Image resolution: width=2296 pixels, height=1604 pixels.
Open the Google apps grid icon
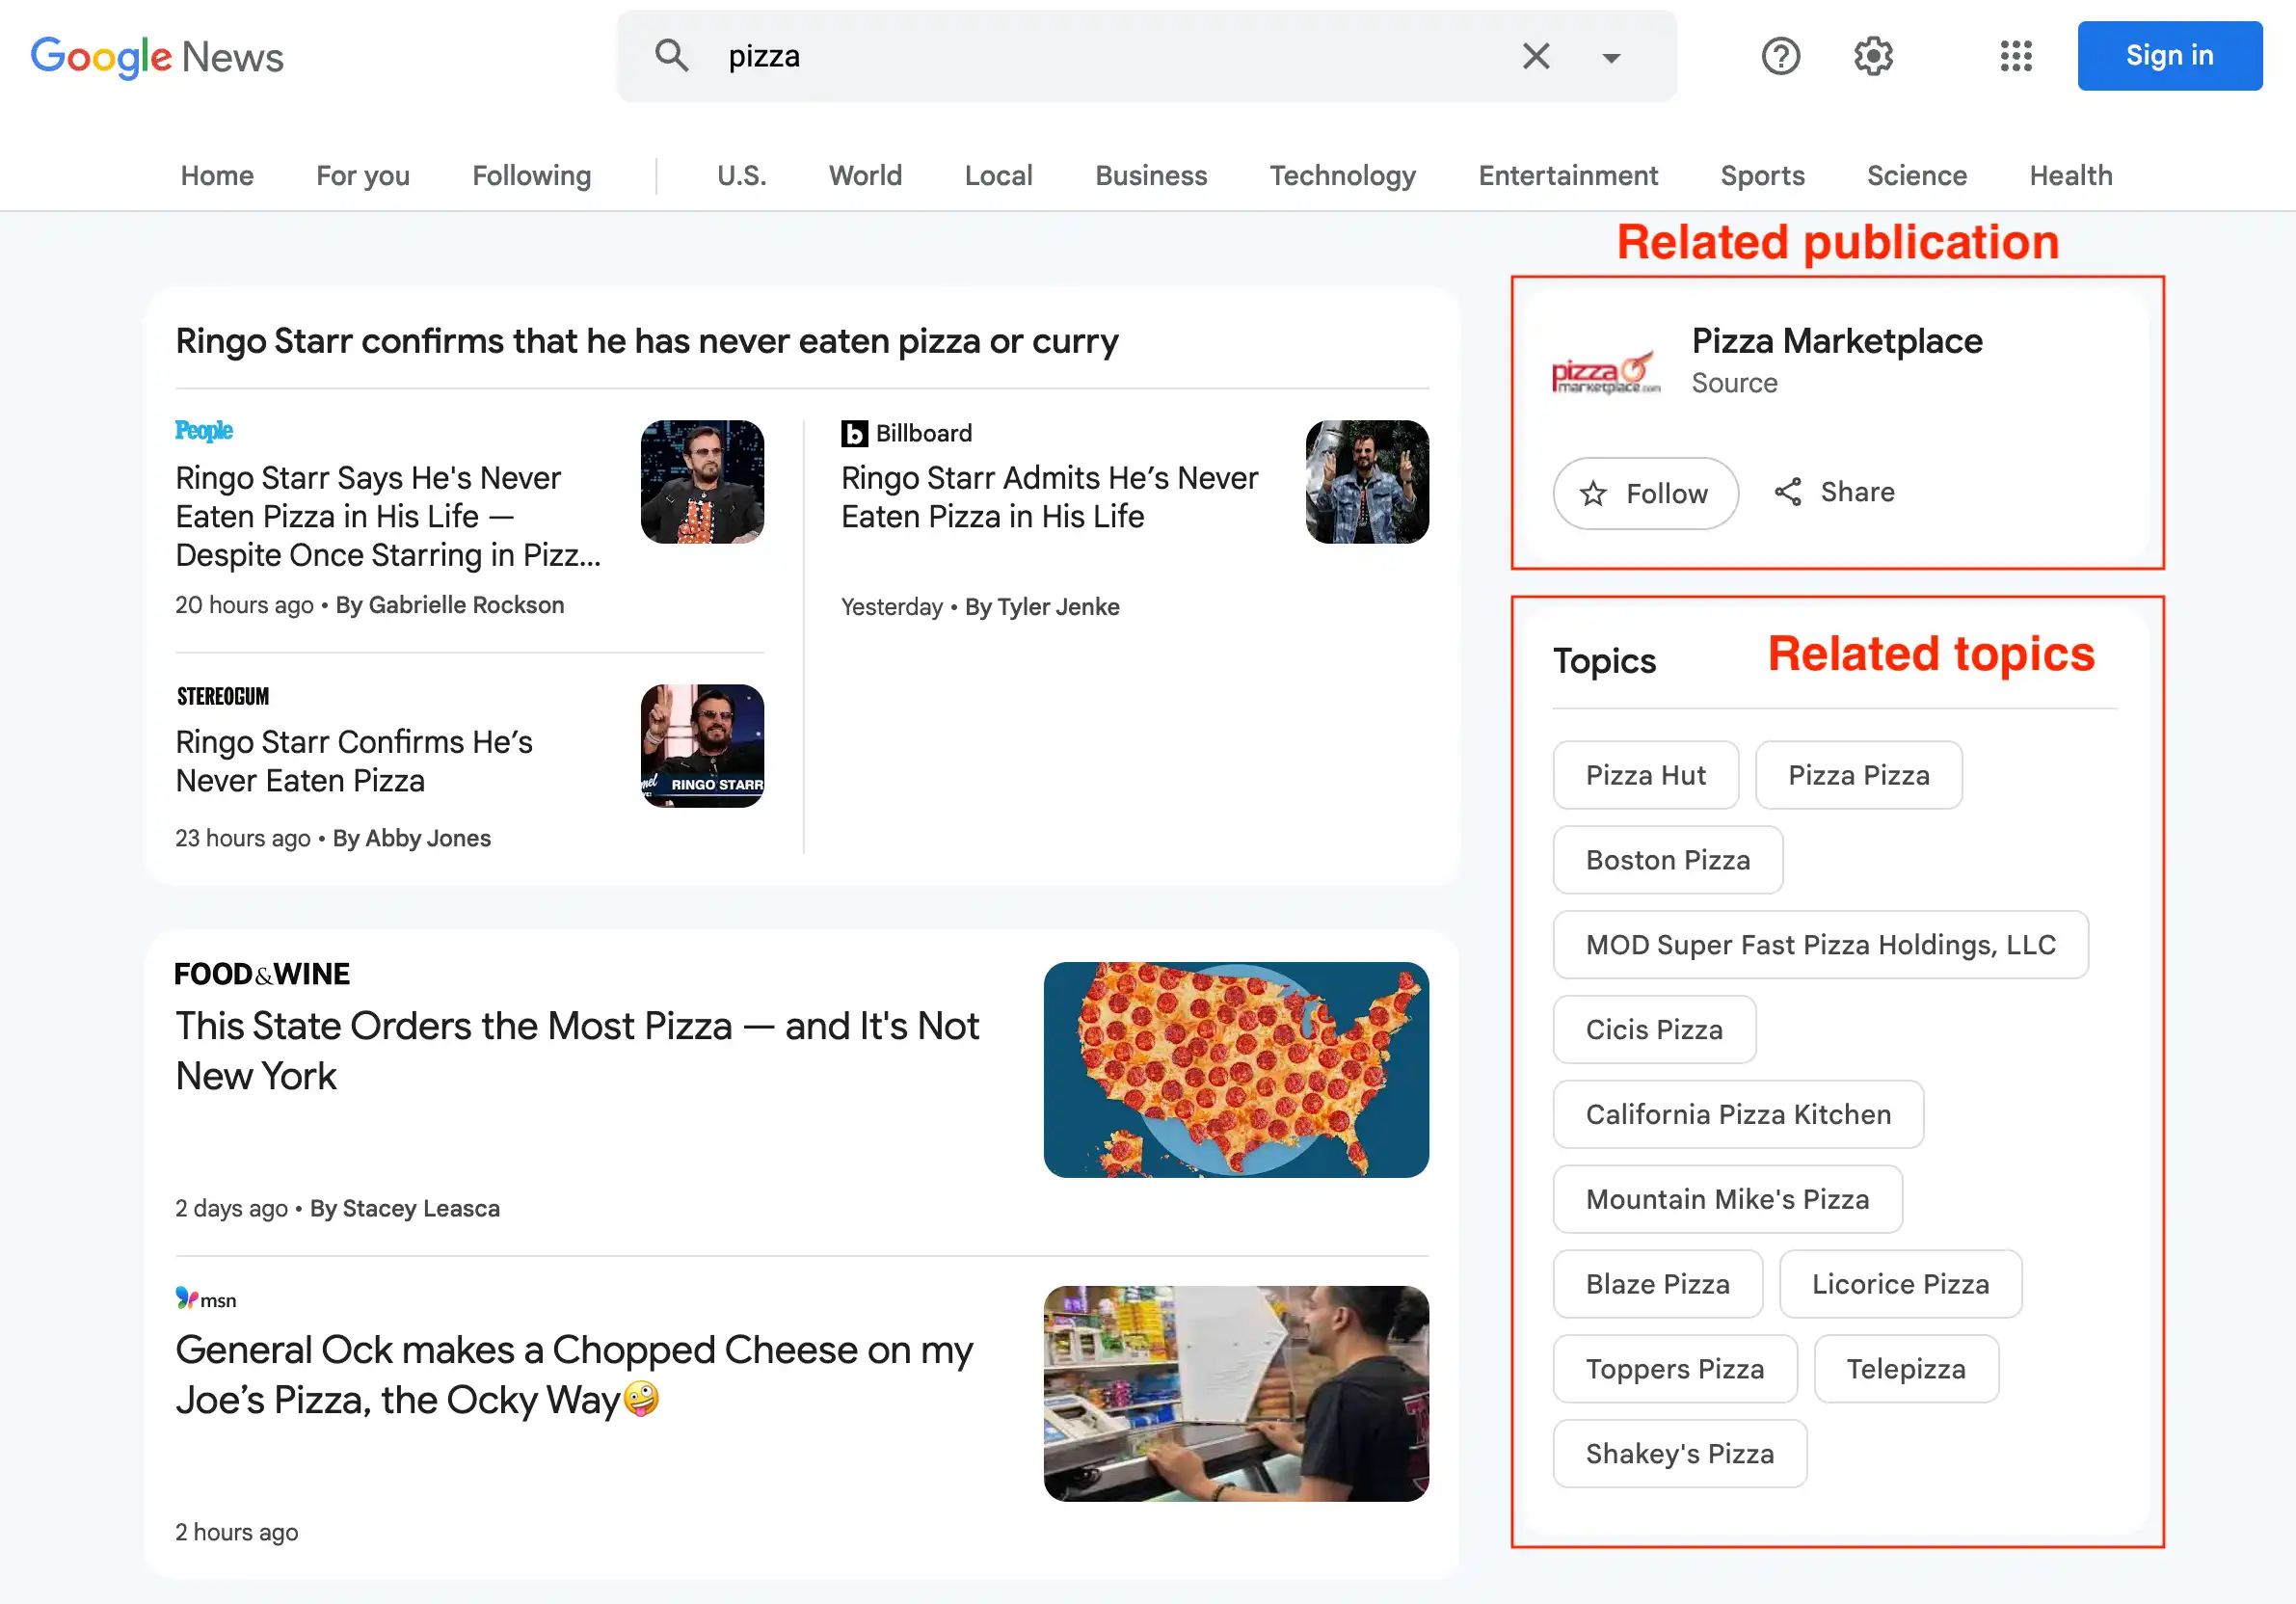(2016, 56)
